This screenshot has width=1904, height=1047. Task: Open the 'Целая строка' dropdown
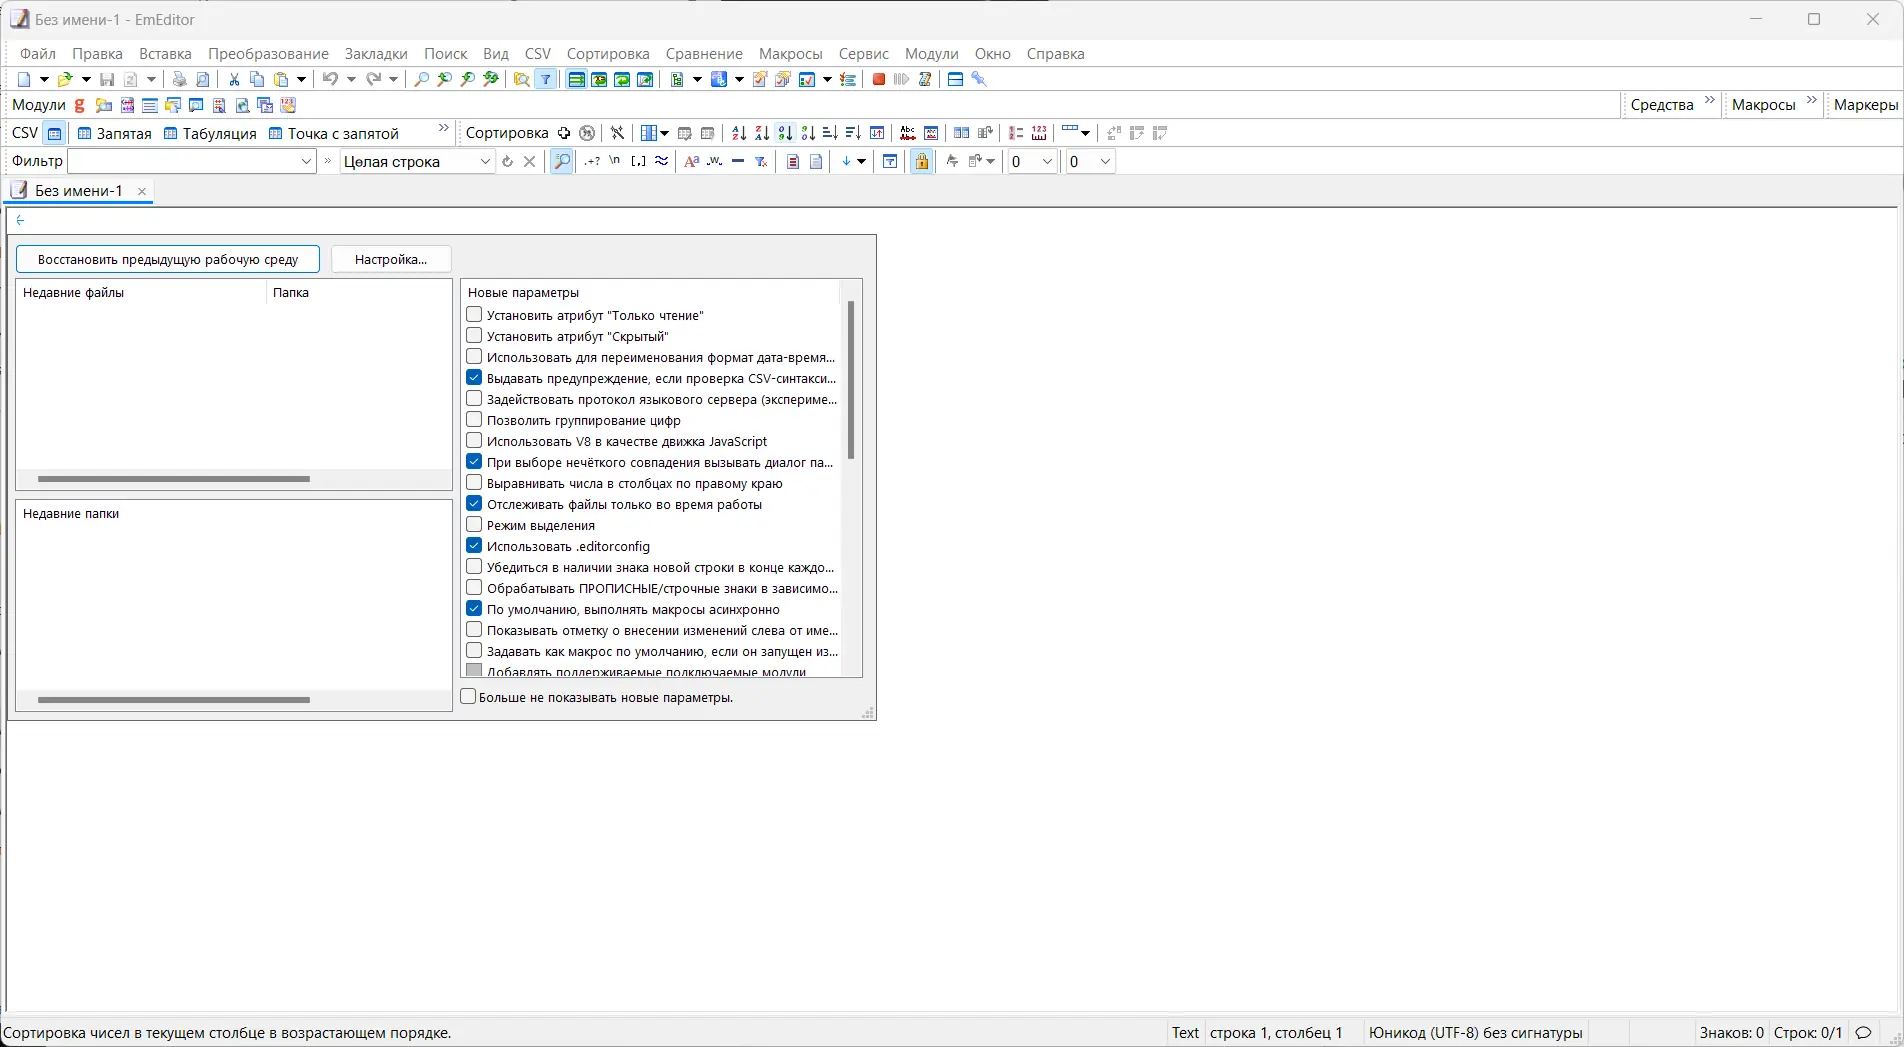click(485, 161)
